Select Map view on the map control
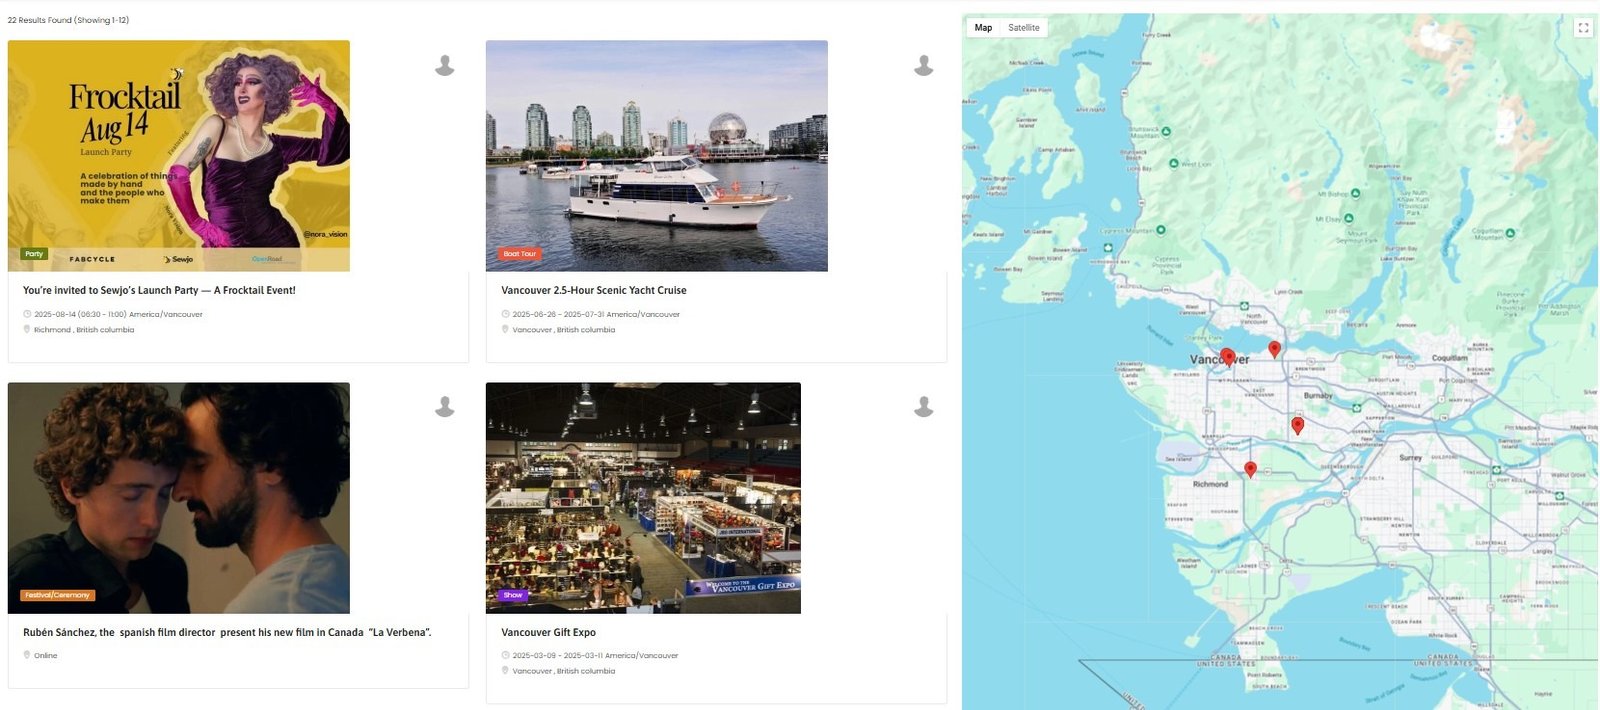Image resolution: width=1600 pixels, height=710 pixels. [x=983, y=28]
